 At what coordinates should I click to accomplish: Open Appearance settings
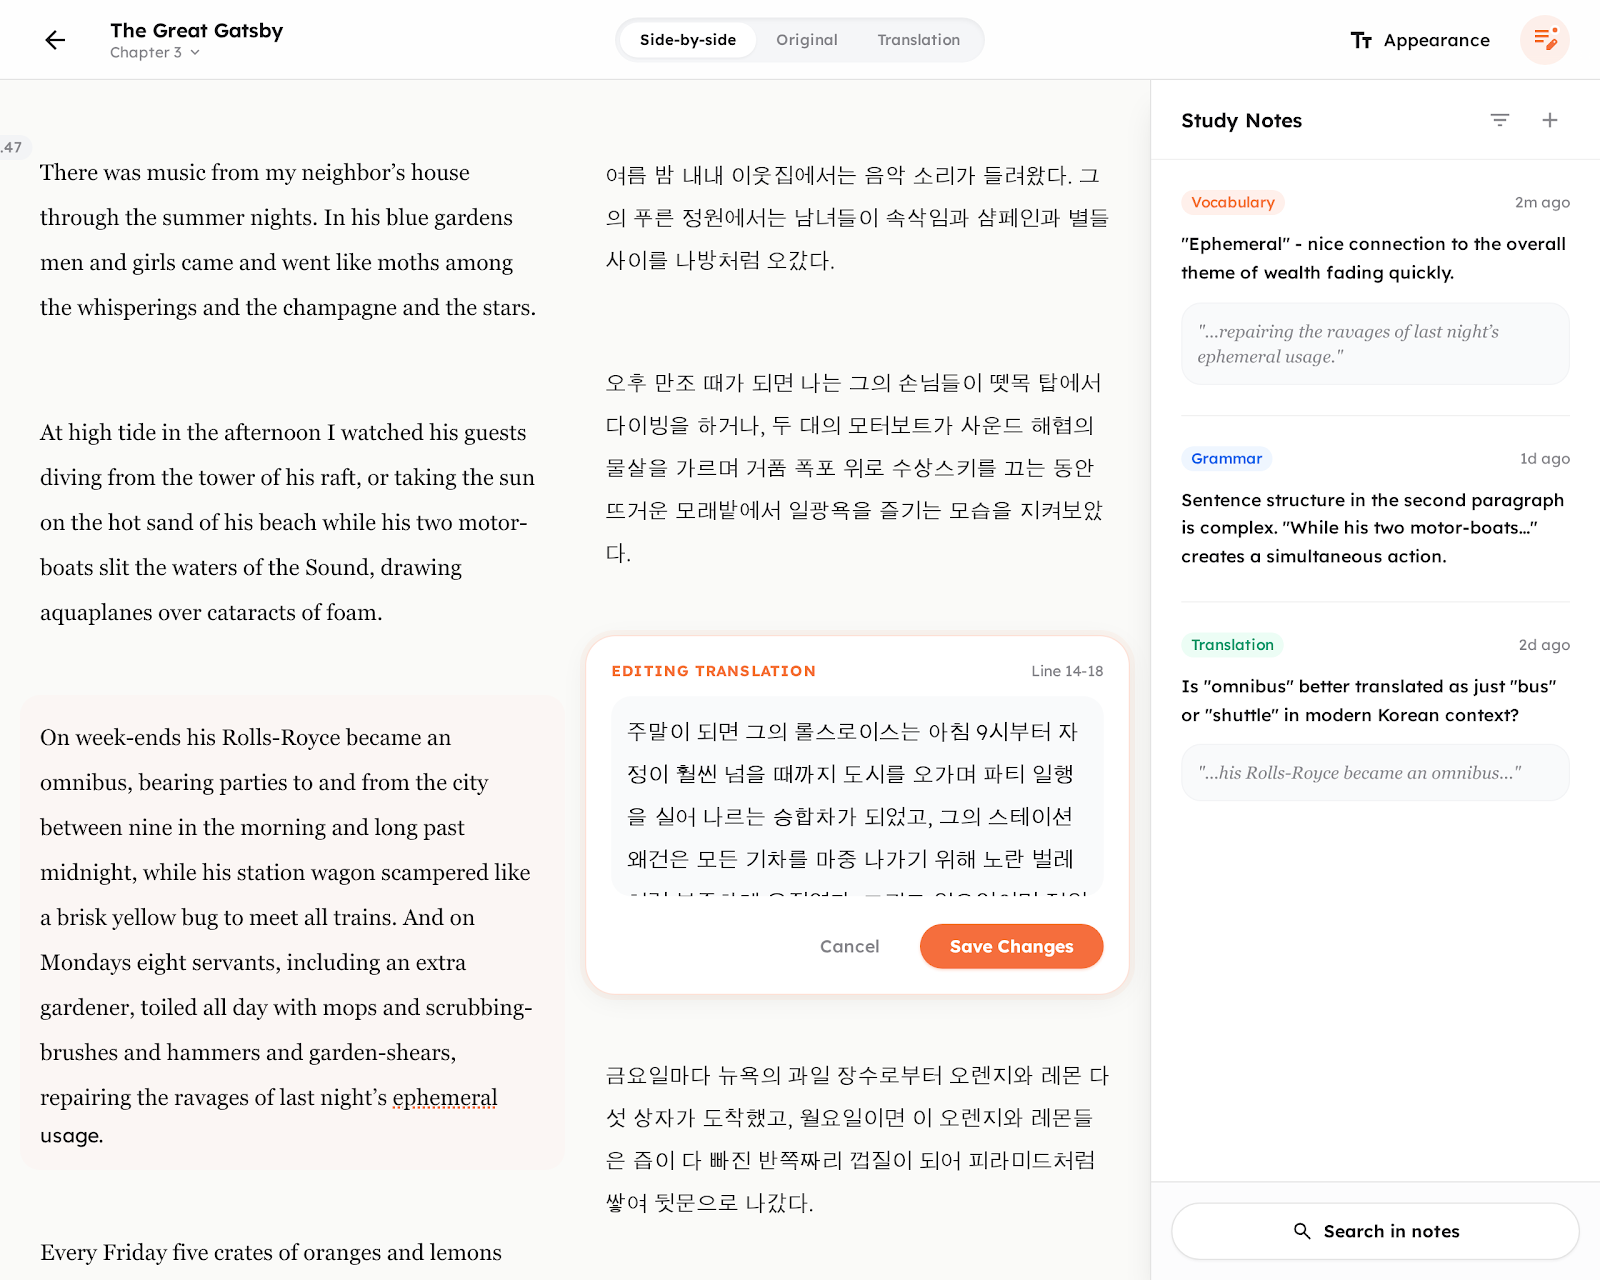click(x=1420, y=40)
